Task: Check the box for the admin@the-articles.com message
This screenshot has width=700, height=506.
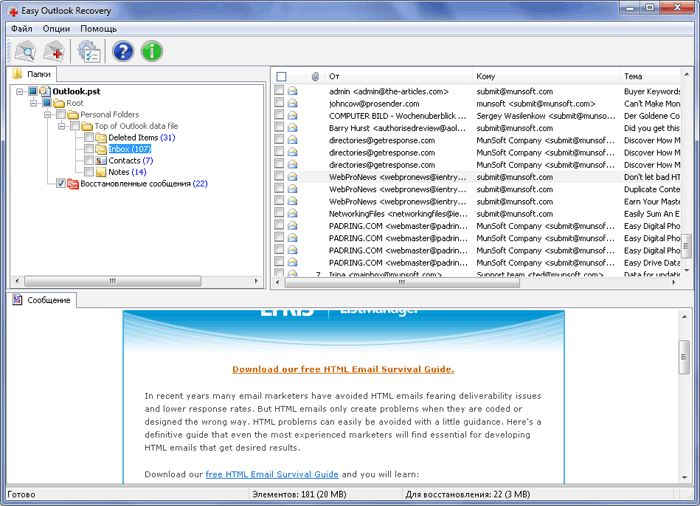Action: [x=279, y=91]
